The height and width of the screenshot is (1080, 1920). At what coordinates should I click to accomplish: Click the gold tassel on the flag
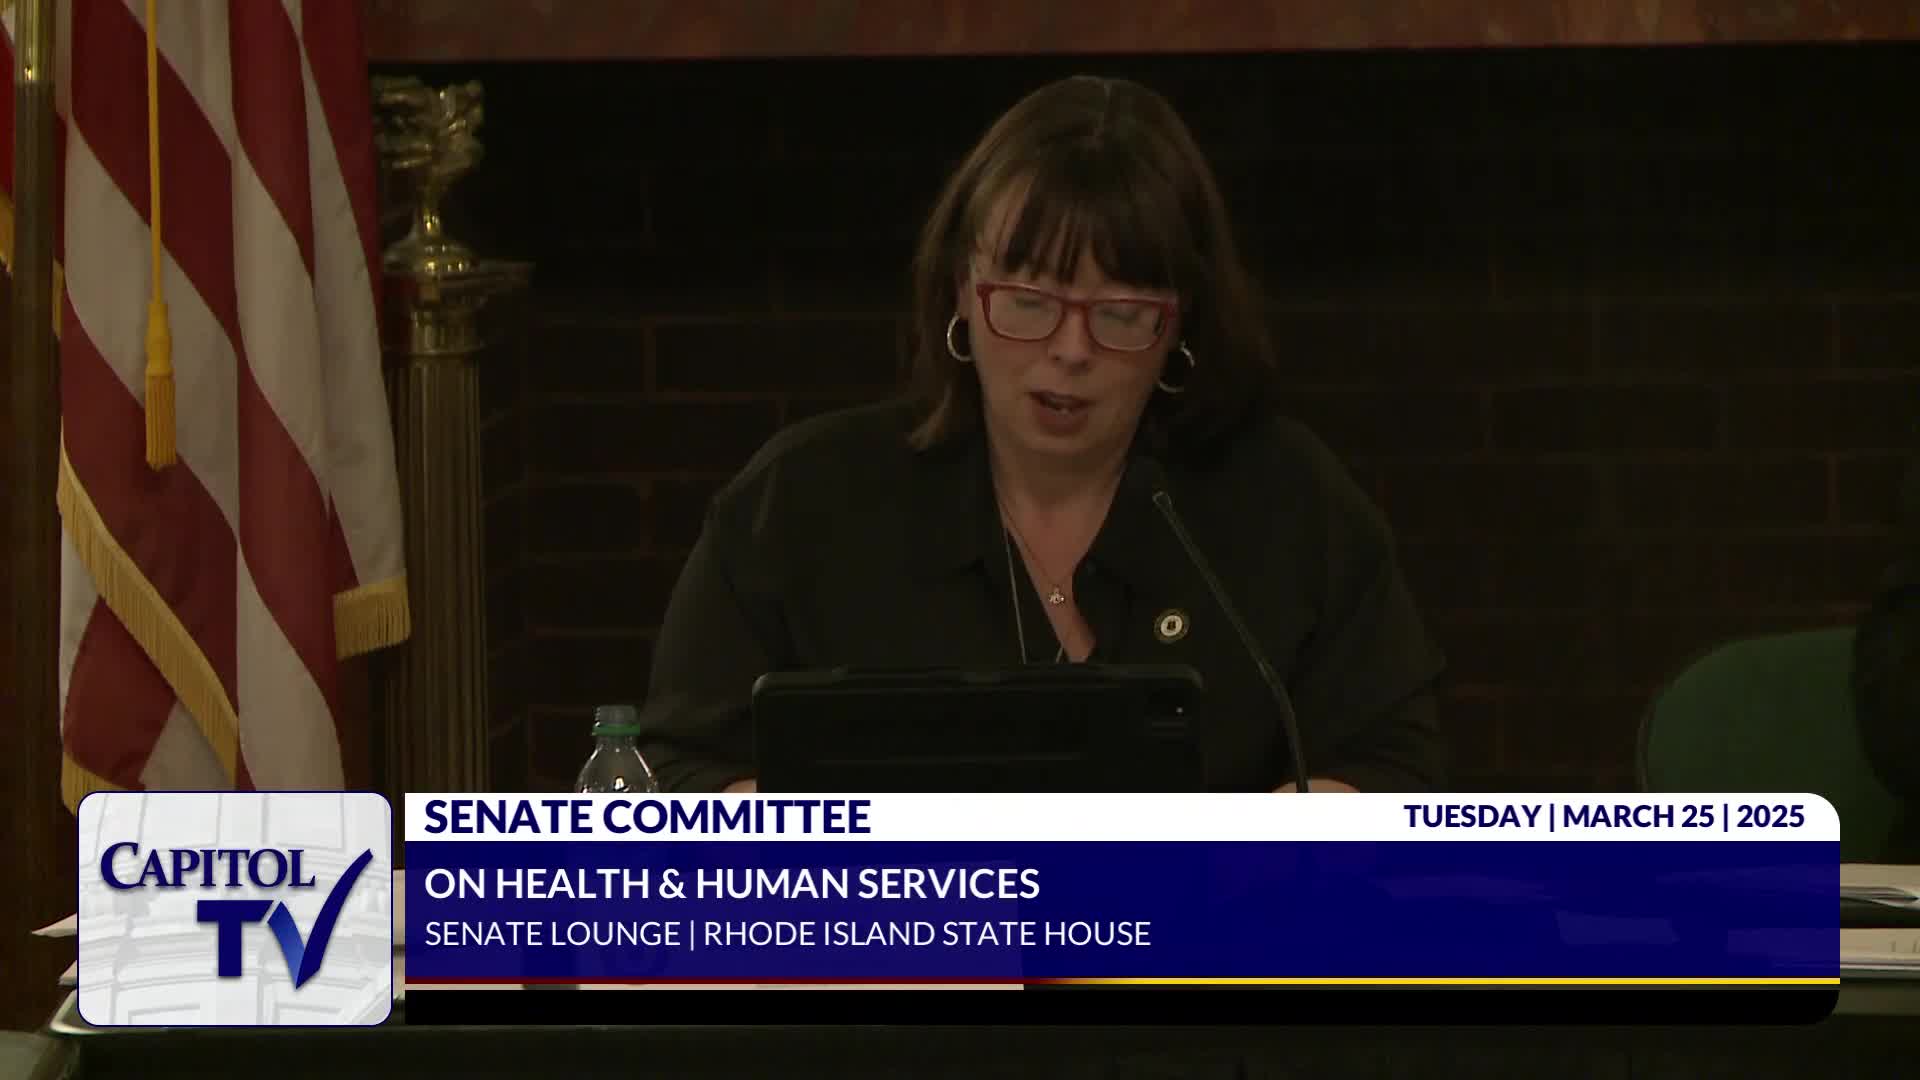coord(160,390)
